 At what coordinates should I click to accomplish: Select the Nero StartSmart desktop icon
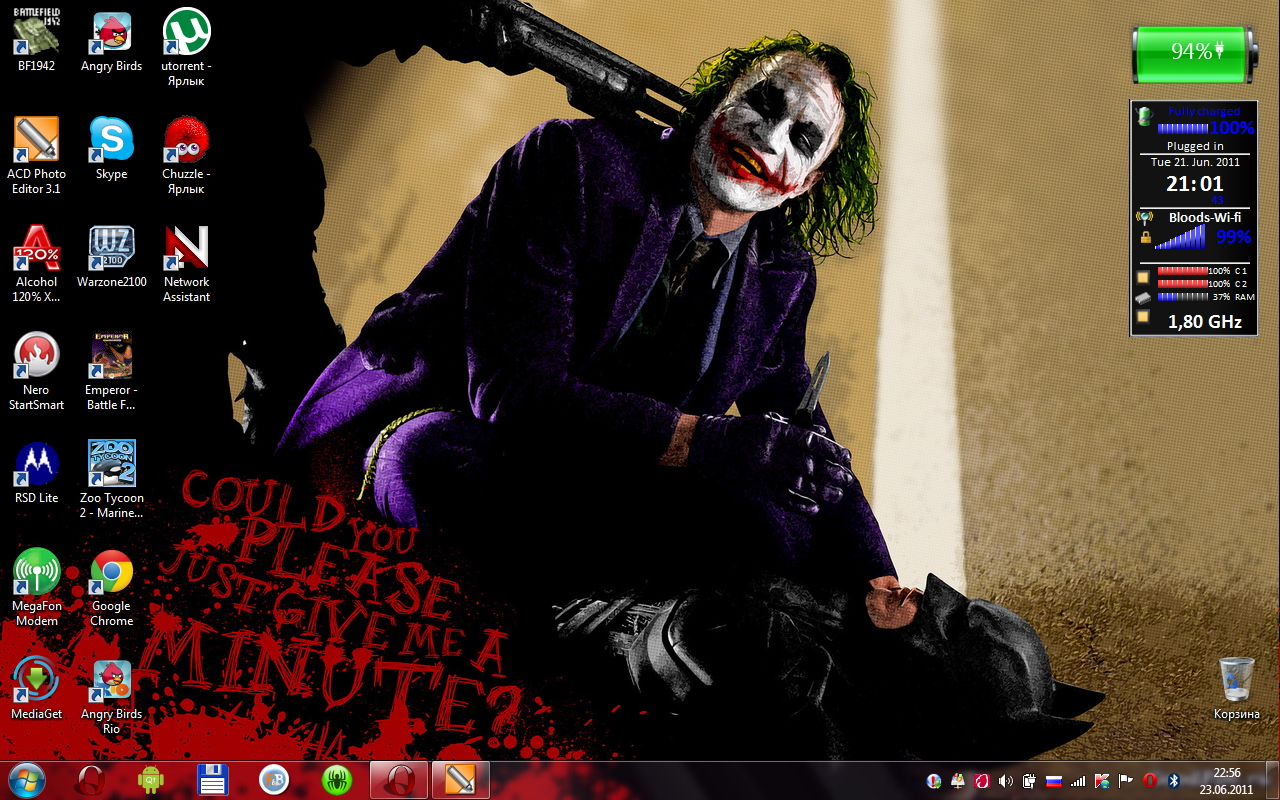pos(36,371)
